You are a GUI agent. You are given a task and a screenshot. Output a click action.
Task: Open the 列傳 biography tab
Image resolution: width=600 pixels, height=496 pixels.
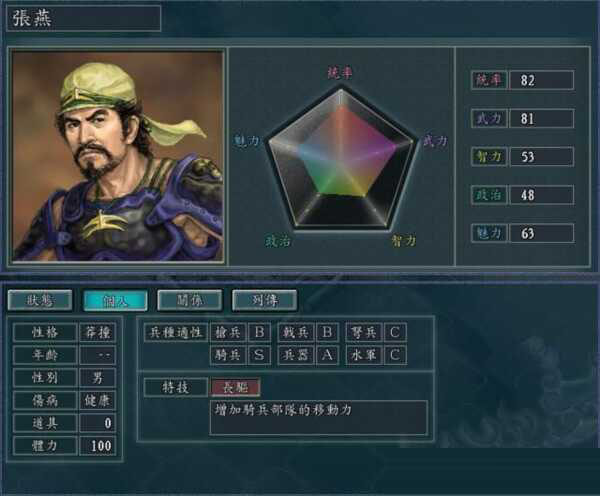point(264,300)
